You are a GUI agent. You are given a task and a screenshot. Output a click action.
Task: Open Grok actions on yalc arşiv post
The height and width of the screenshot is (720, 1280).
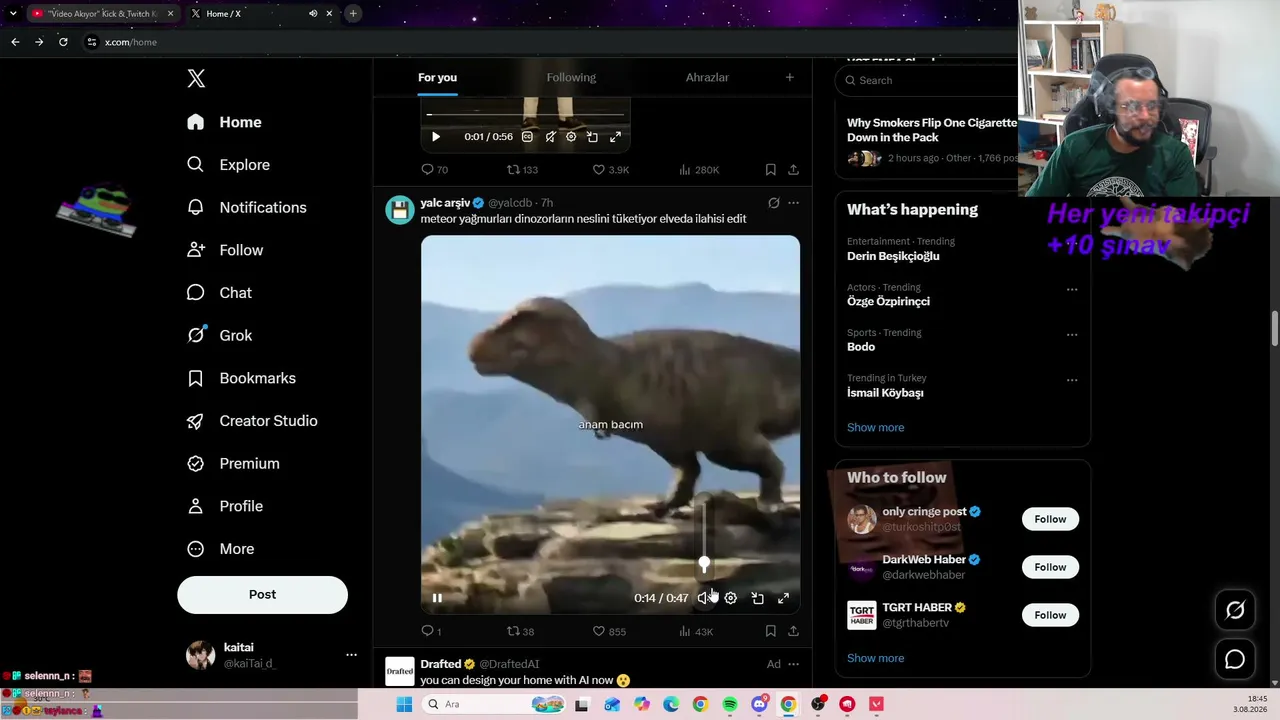773,203
